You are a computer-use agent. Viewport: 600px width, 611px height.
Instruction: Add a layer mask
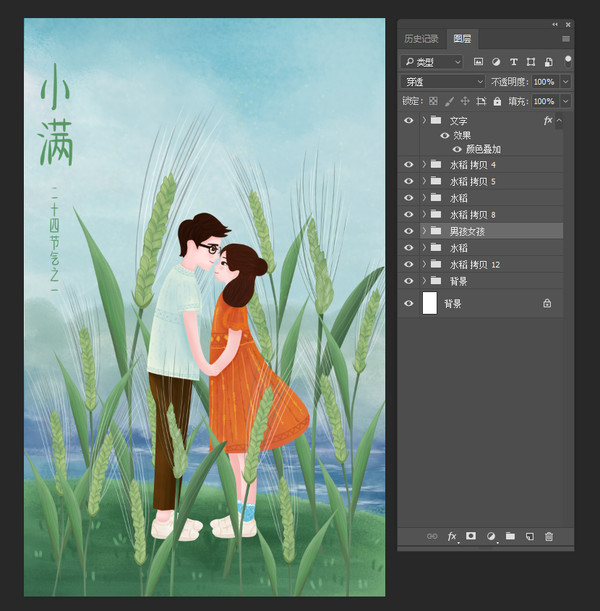click(x=471, y=536)
